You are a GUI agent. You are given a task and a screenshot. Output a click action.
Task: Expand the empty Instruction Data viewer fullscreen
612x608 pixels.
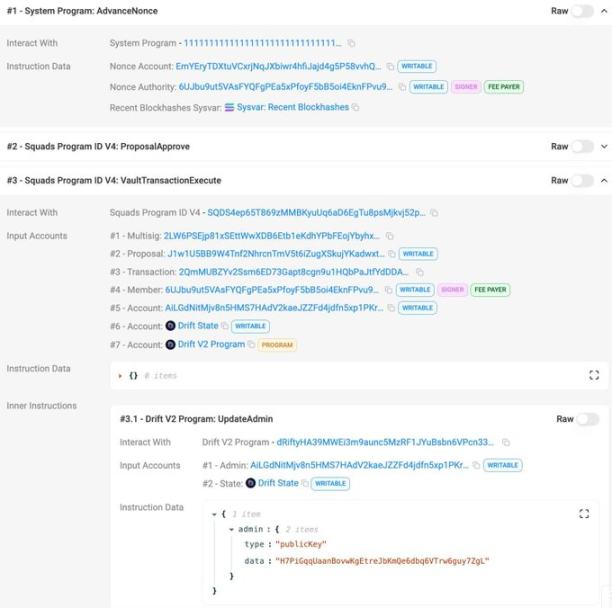594,375
